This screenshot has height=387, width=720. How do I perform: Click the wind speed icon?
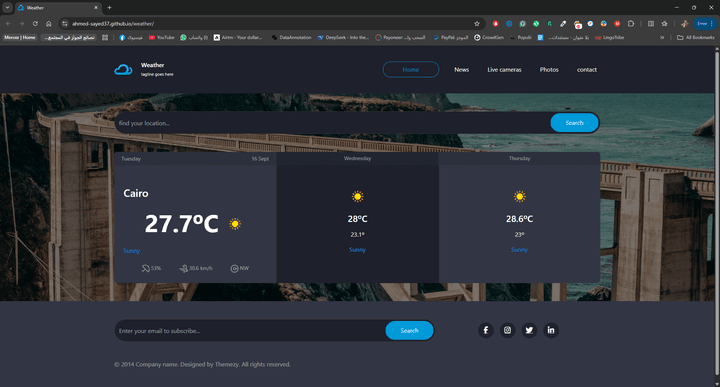184,268
